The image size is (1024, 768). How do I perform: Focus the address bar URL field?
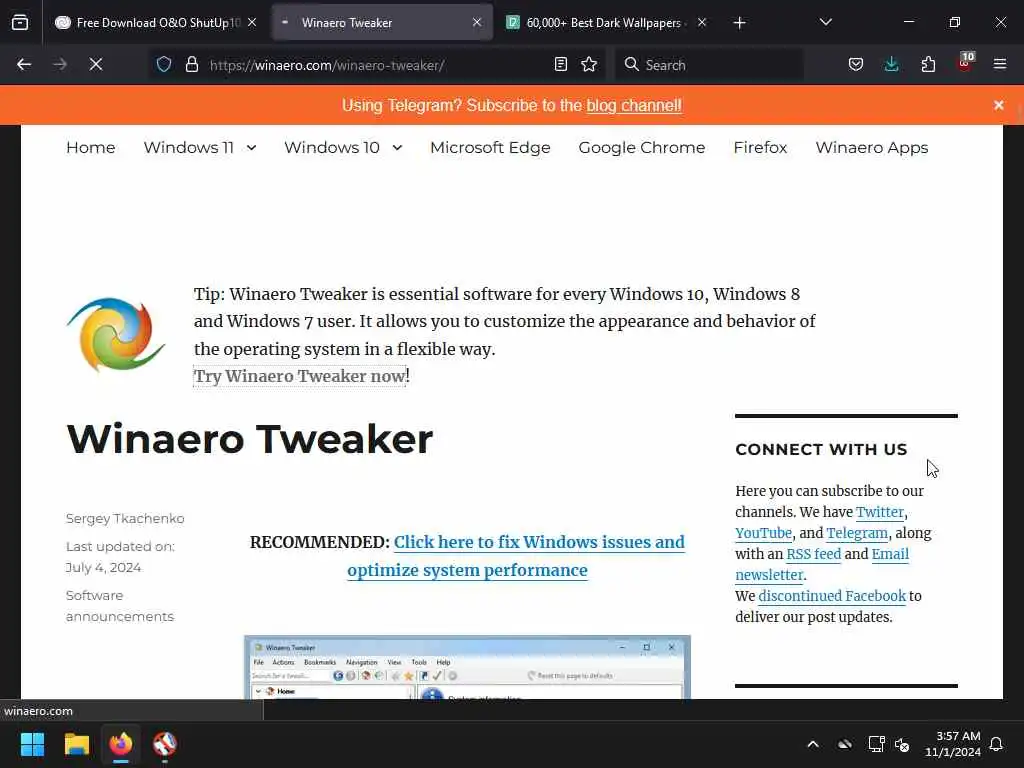pos(379,65)
